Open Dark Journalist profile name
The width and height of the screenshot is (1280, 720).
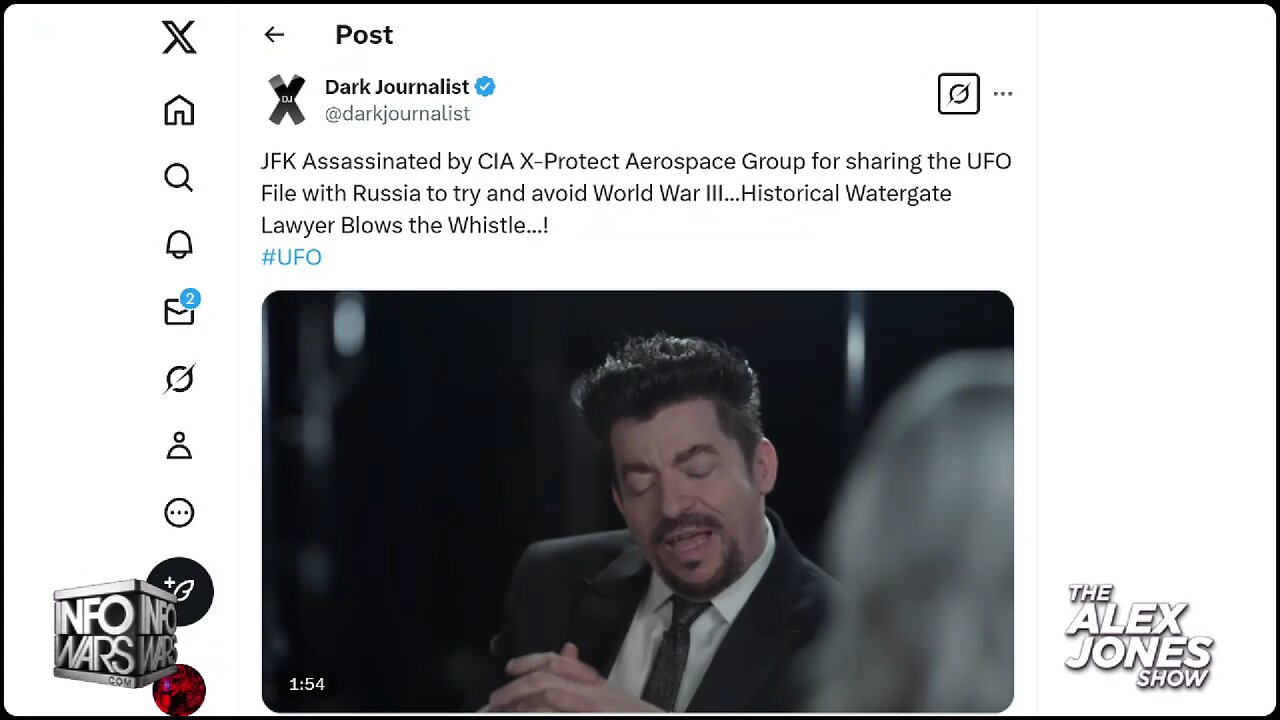pos(397,87)
